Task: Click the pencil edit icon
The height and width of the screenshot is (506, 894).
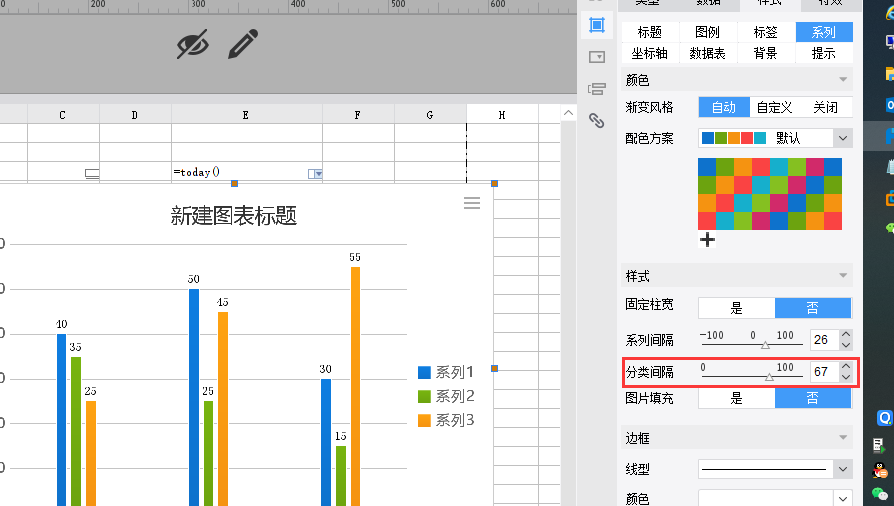Action: pyautogui.click(x=243, y=45)
